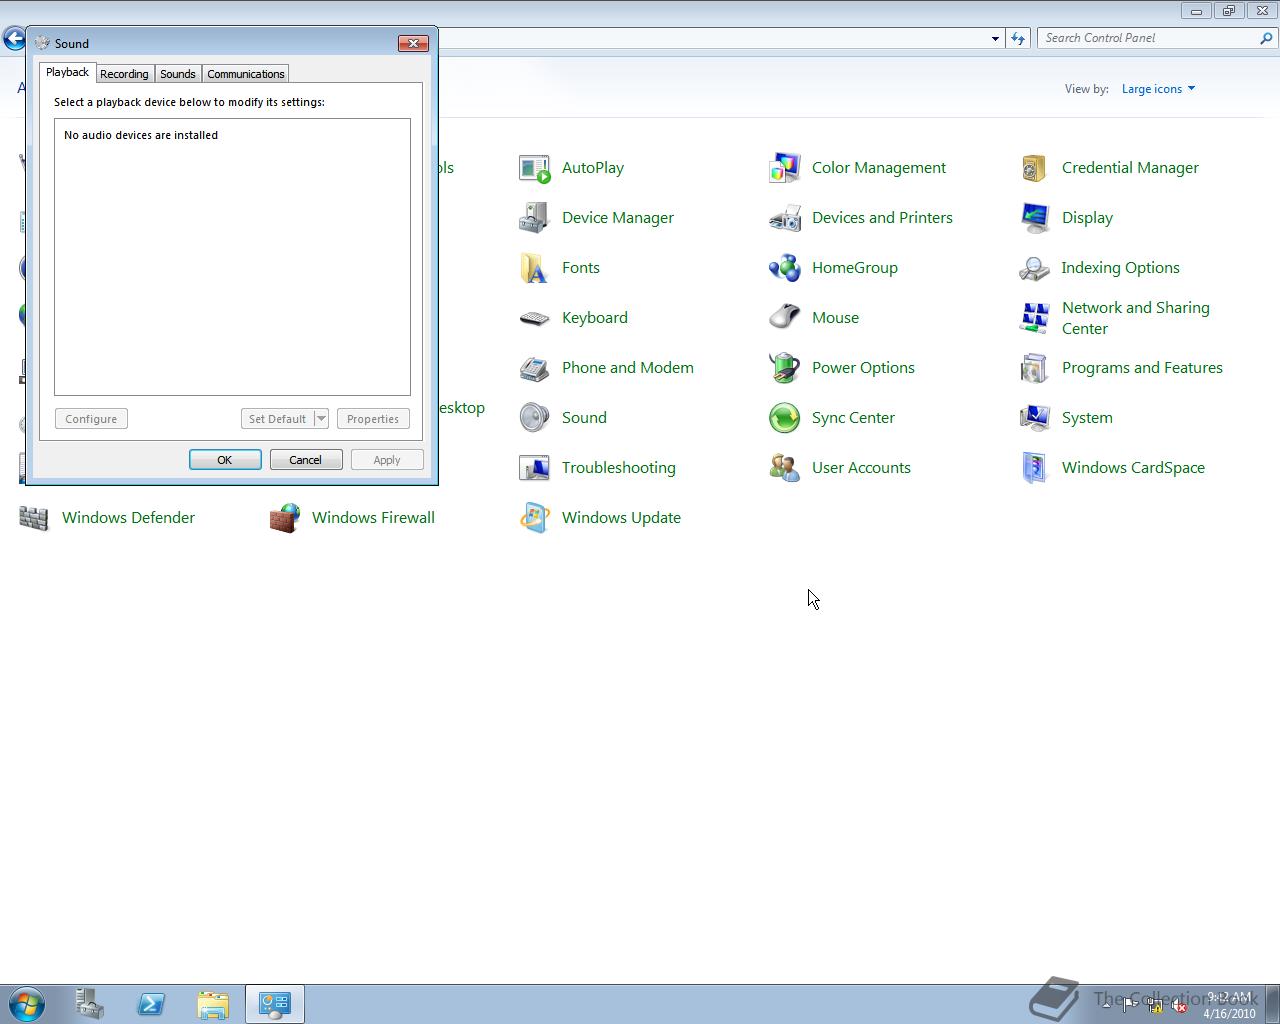The image size is (1280, 1024).
Task: Open HomeGroup icon
Action: [x=785, y=268]
